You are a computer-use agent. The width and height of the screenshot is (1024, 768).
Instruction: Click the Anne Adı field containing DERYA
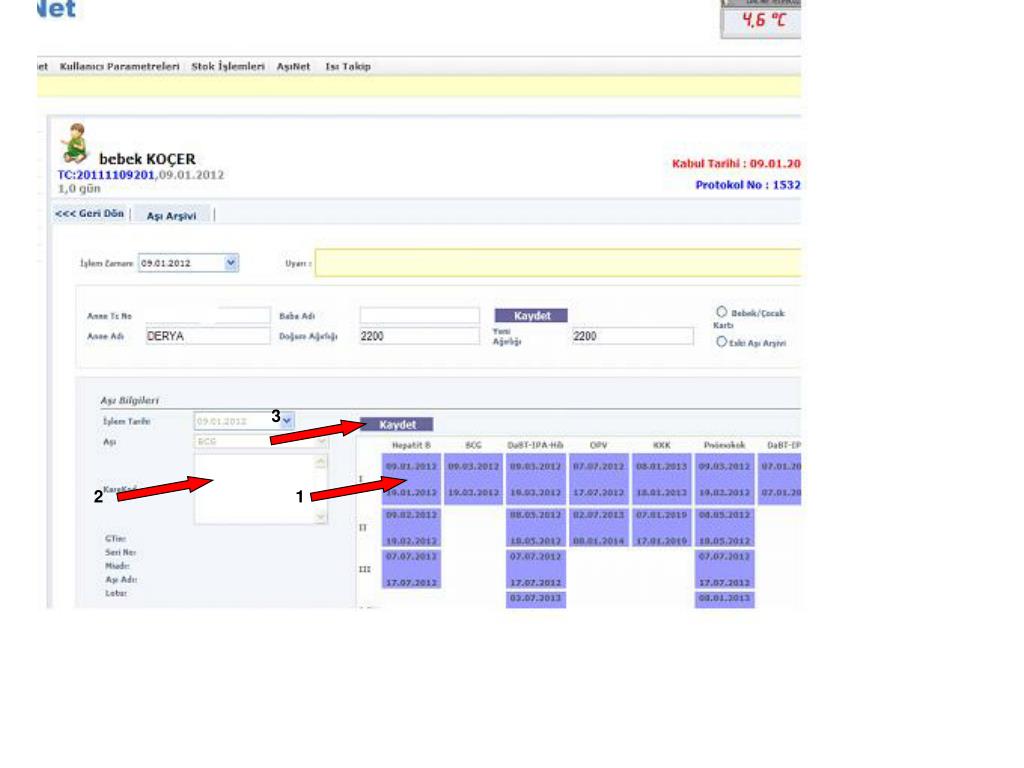[208, 336]
